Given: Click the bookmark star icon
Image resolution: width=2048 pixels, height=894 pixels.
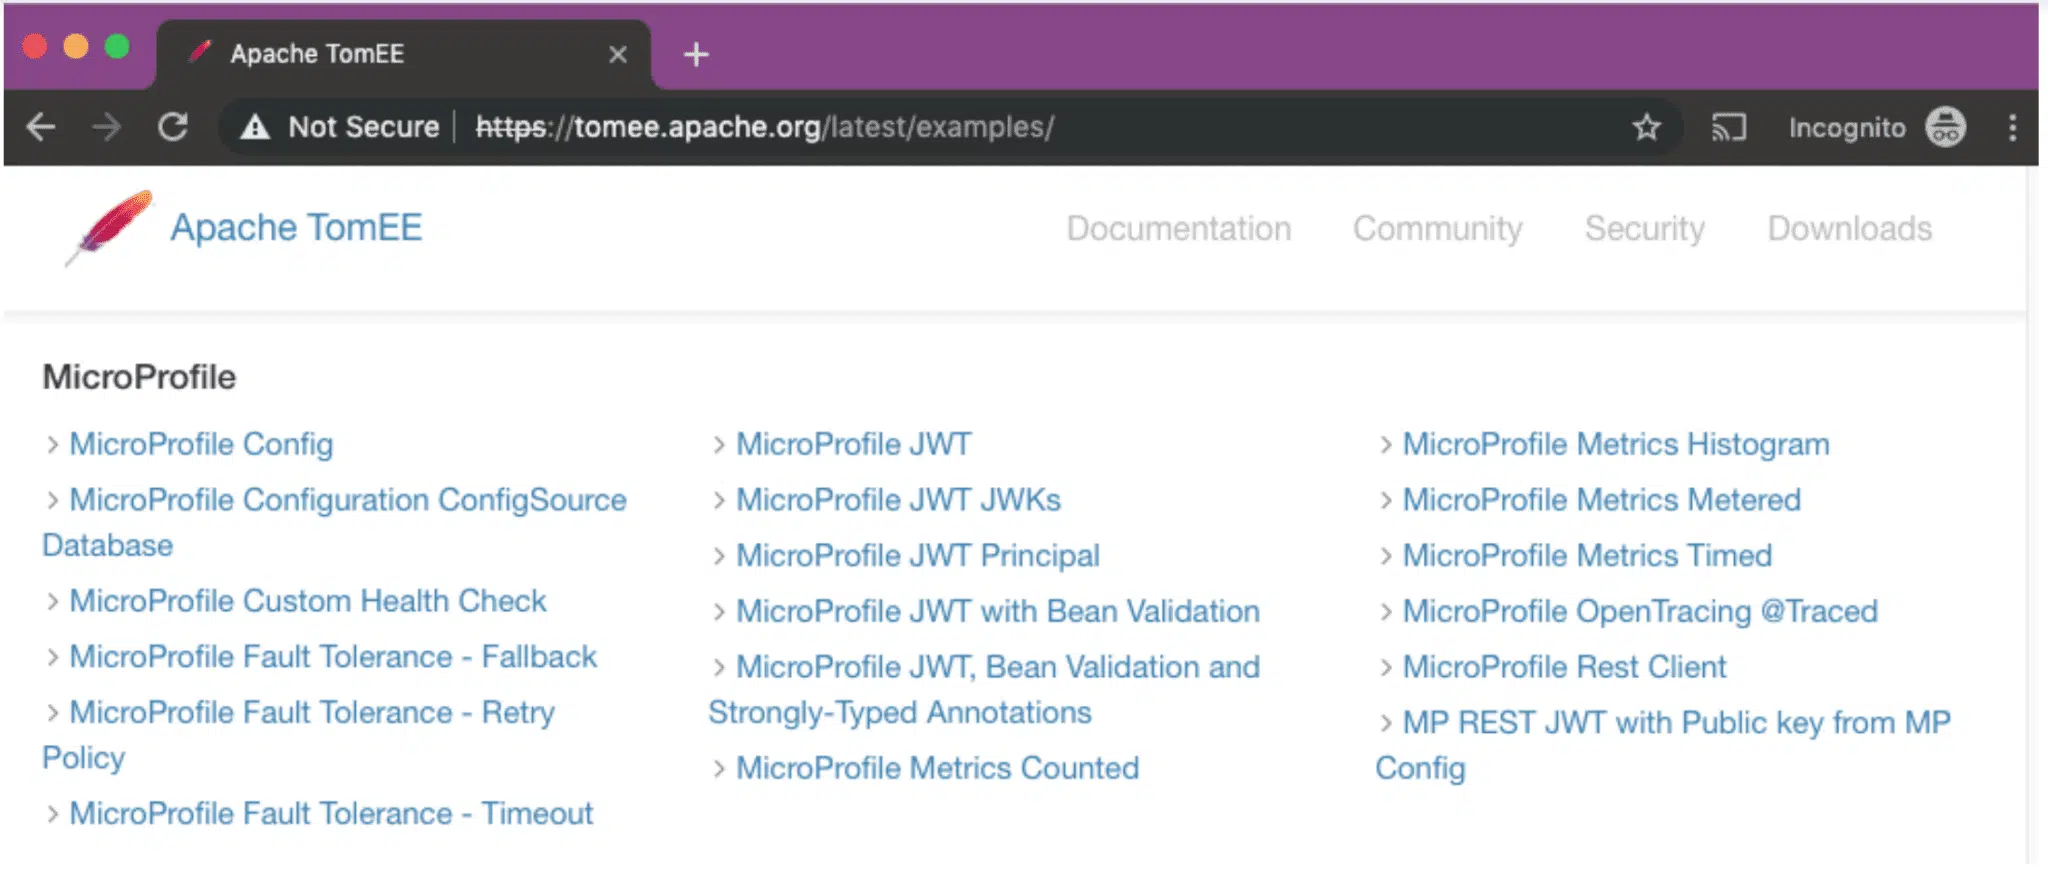Looking at the screenshot, I should [1646, 127].
